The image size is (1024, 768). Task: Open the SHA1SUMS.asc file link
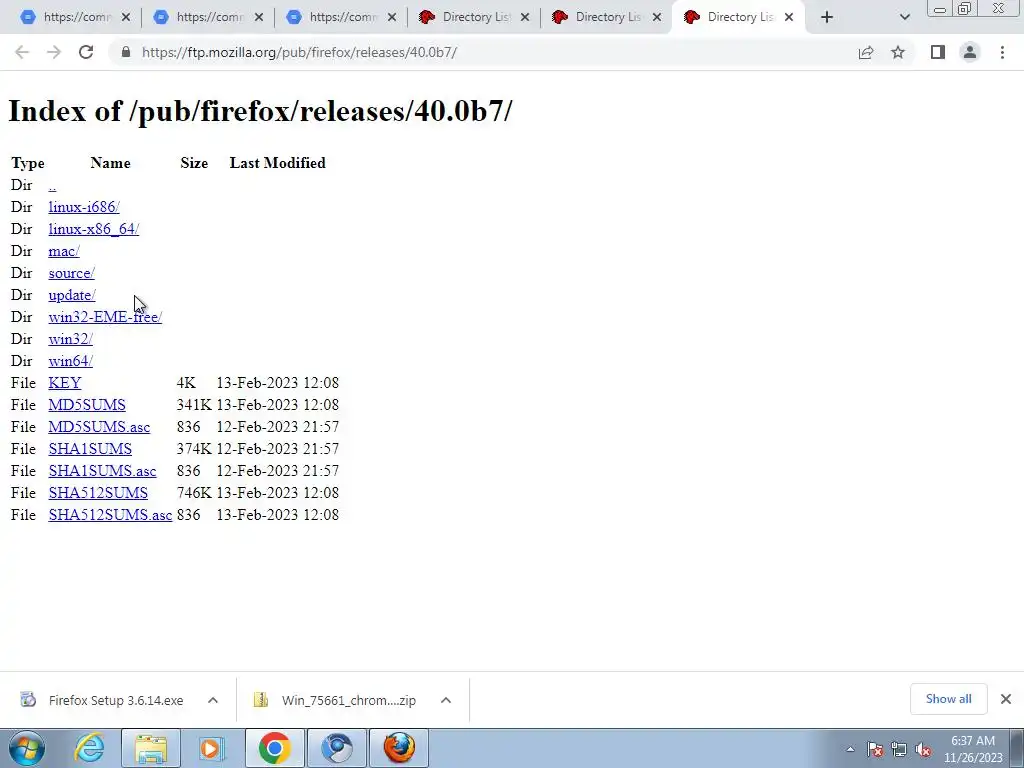coord(103,471)
